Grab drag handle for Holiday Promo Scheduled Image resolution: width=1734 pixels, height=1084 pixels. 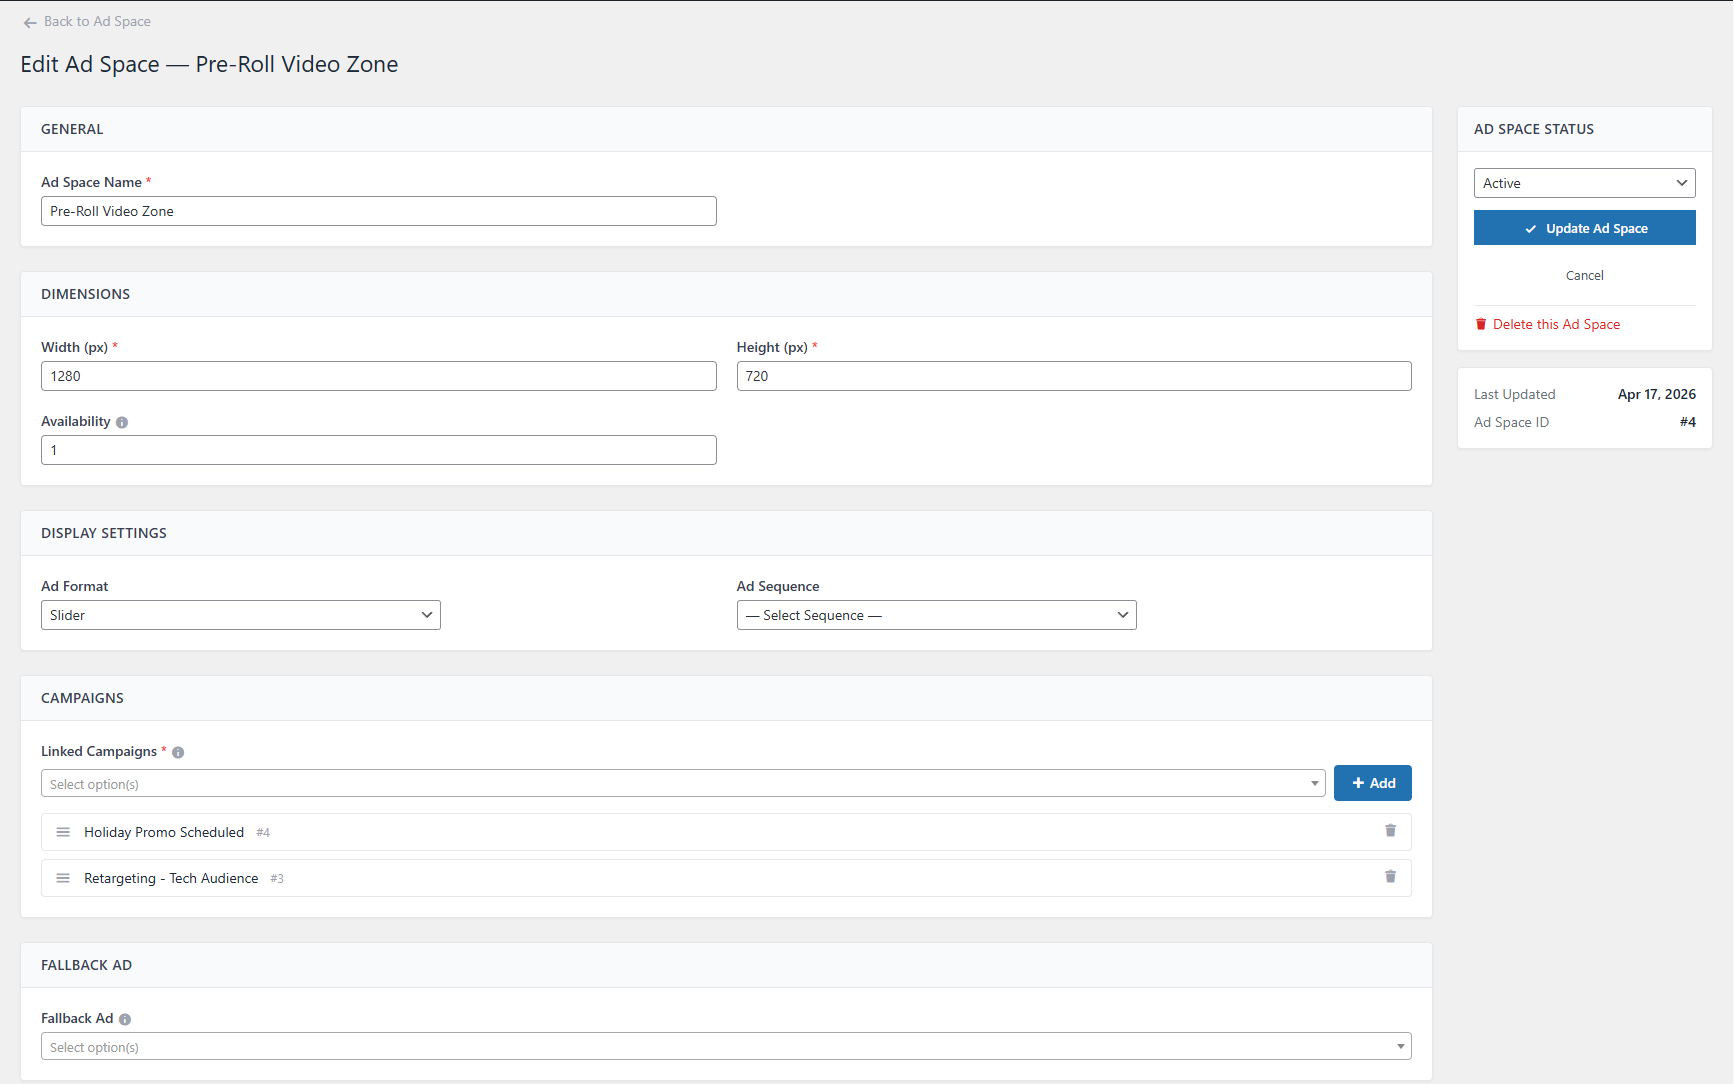coord(63,832)
